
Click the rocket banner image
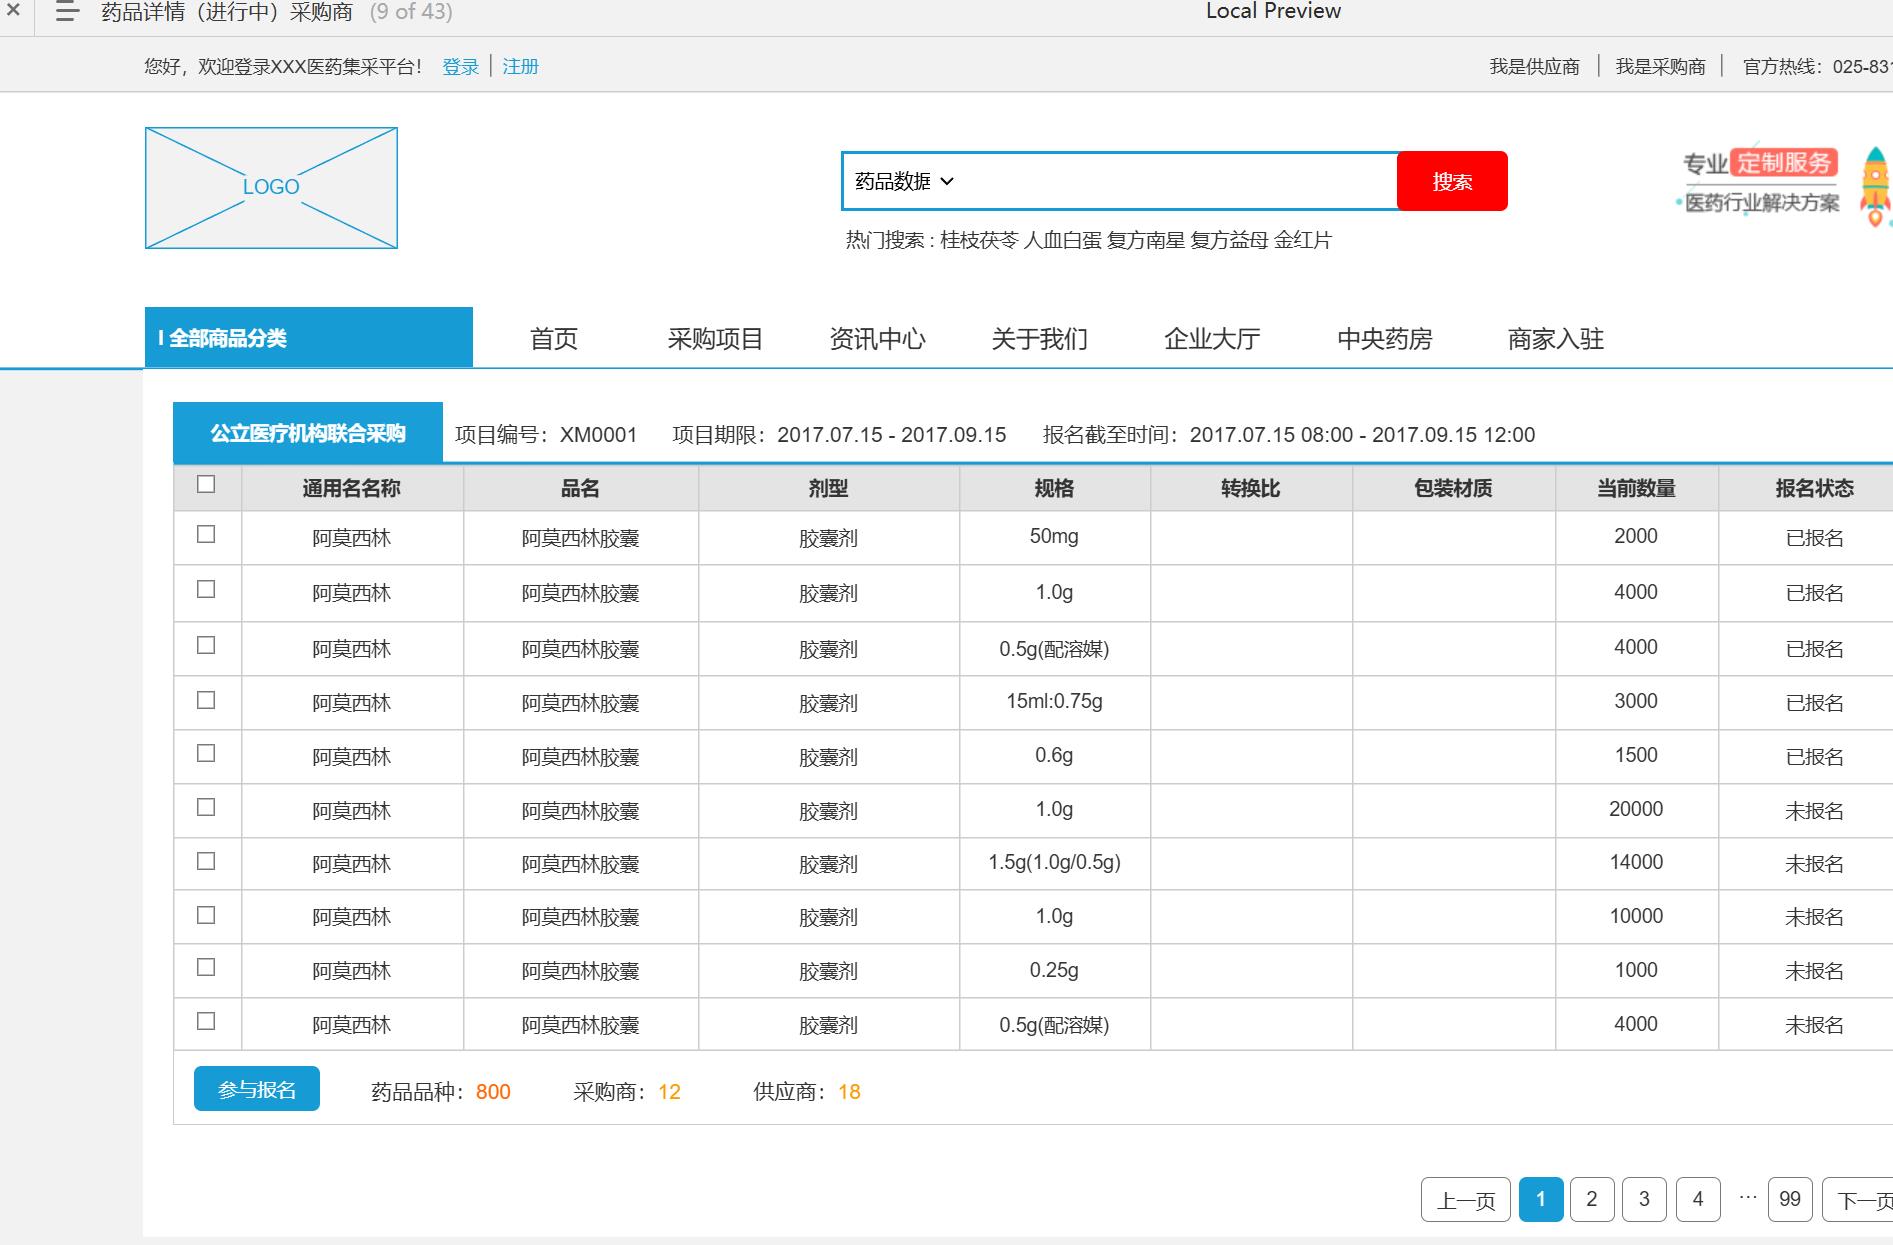click(x=1875, y=186)
